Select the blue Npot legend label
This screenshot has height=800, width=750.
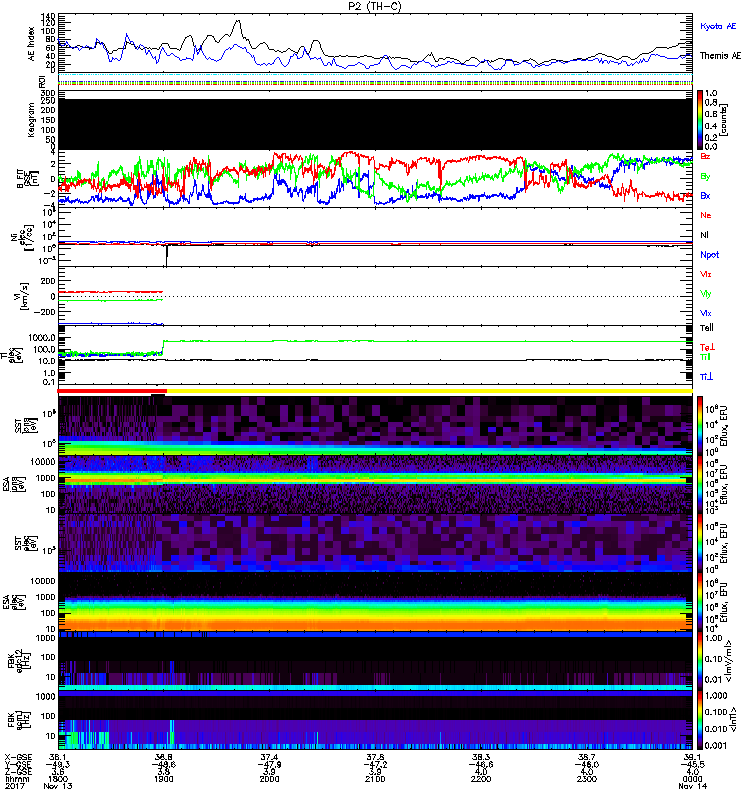click(x=710, y=255)
